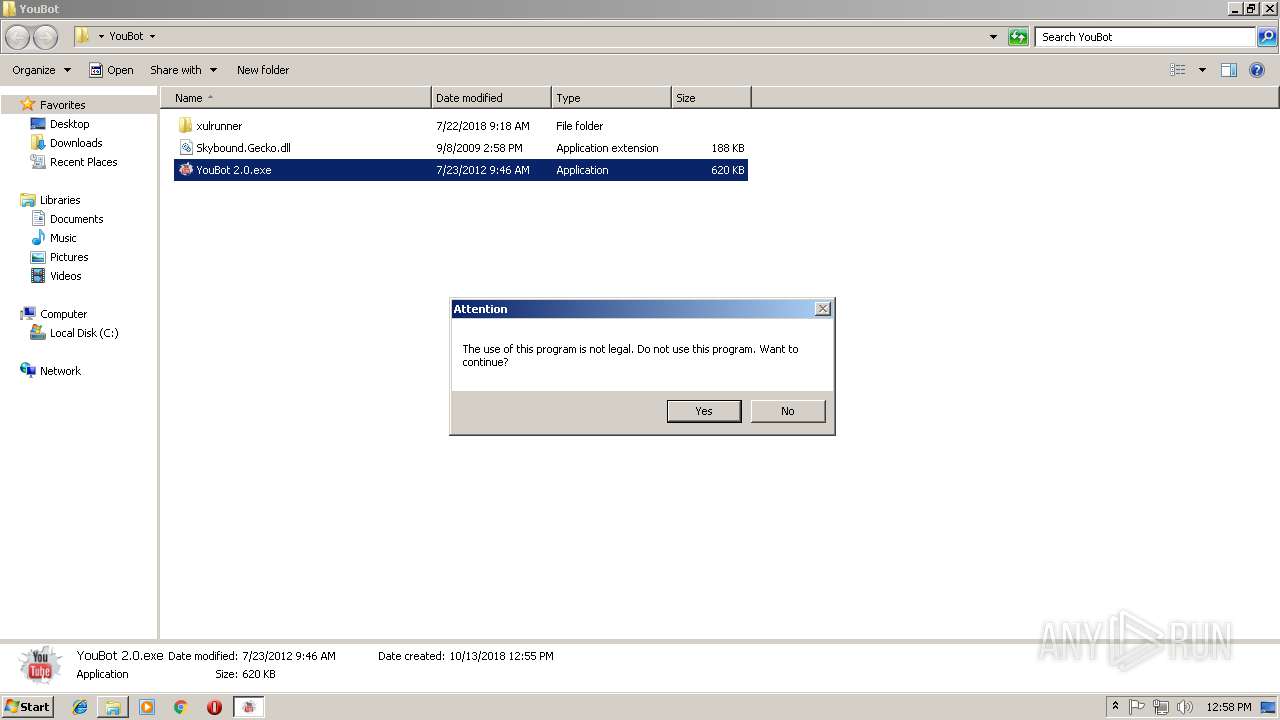Click the YouTube thumbnail in details pane
1280x720 pixels.
click(x=40, y=665)
